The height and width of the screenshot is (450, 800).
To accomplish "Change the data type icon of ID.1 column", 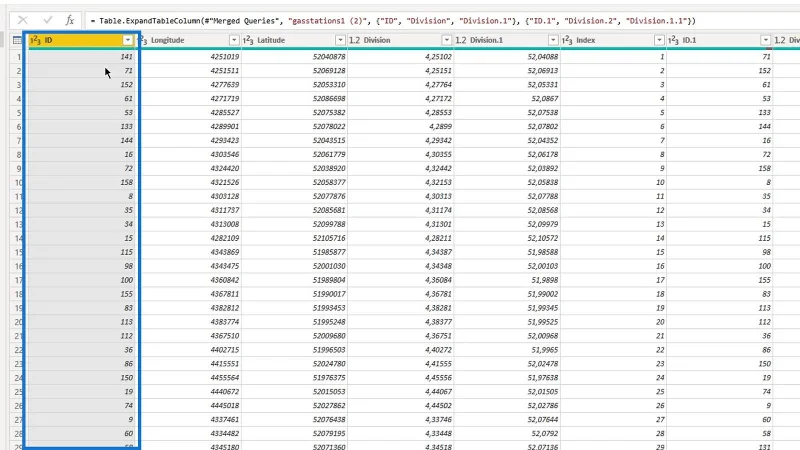I will pos(673,40).
